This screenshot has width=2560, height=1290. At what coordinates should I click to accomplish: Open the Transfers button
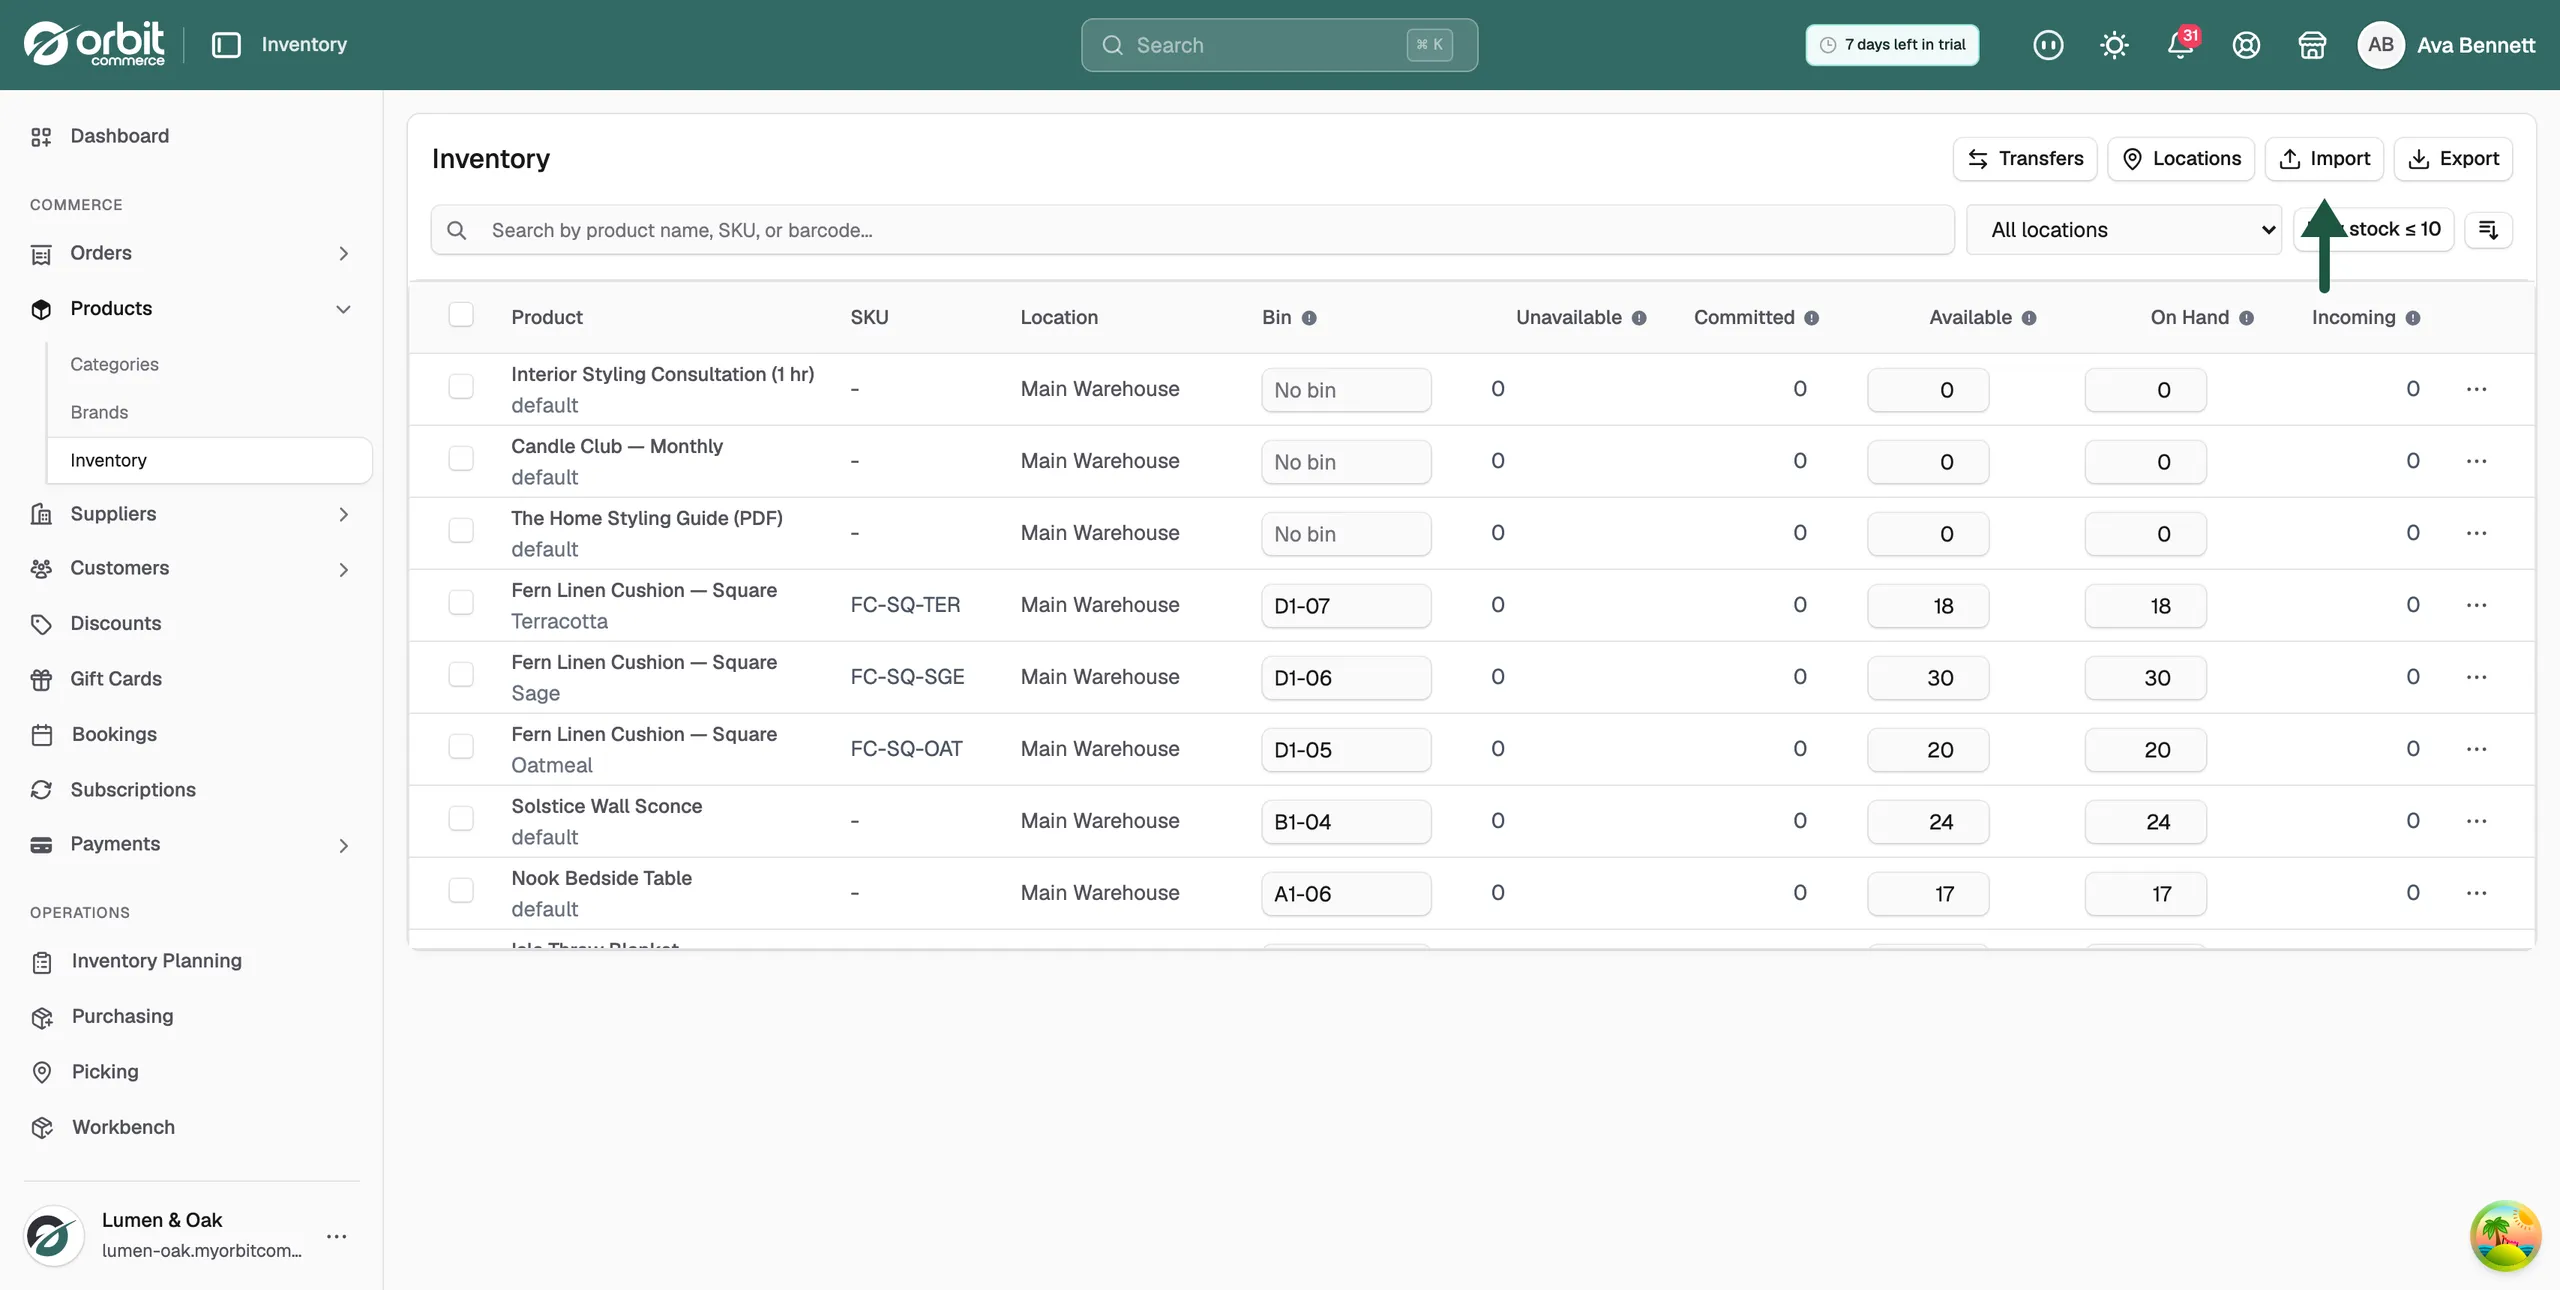pos(2025,159)
